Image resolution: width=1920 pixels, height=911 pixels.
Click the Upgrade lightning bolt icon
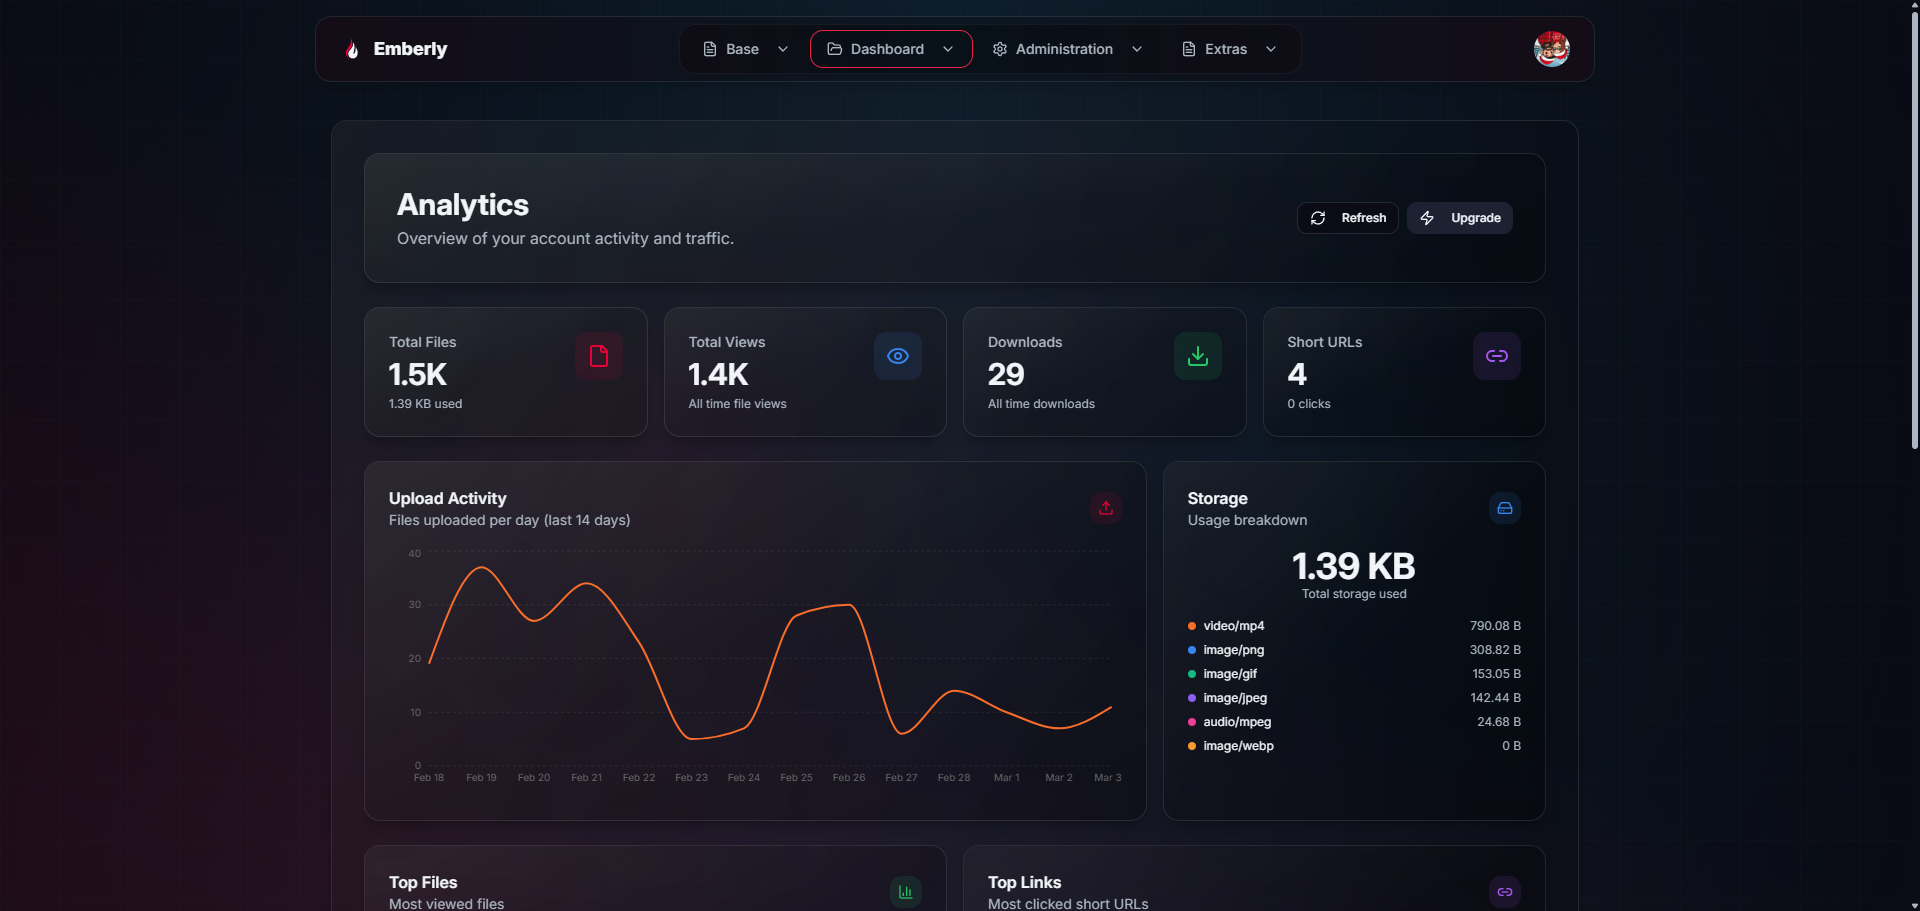coord(1427,218)
